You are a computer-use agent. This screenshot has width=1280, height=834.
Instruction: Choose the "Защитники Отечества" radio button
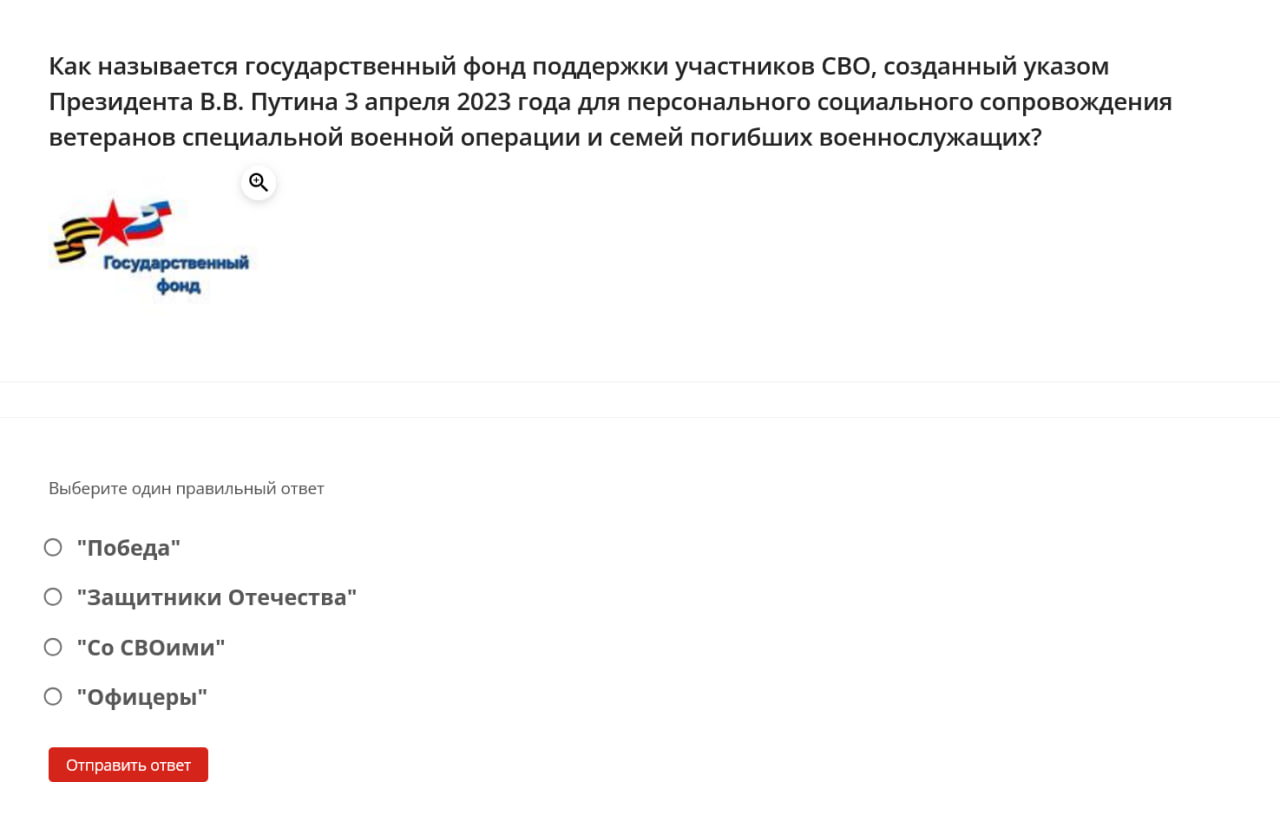click(x=53, y=597)
